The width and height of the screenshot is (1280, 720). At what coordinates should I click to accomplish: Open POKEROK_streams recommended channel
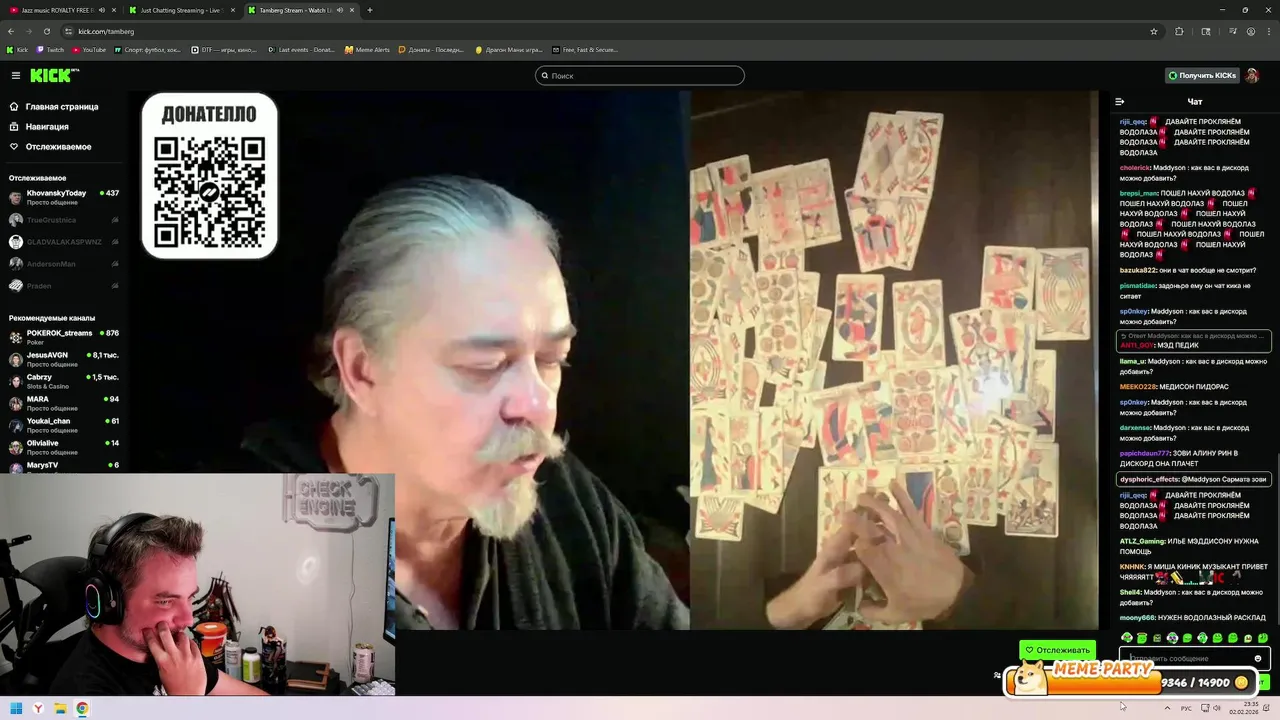pos(64,337)
